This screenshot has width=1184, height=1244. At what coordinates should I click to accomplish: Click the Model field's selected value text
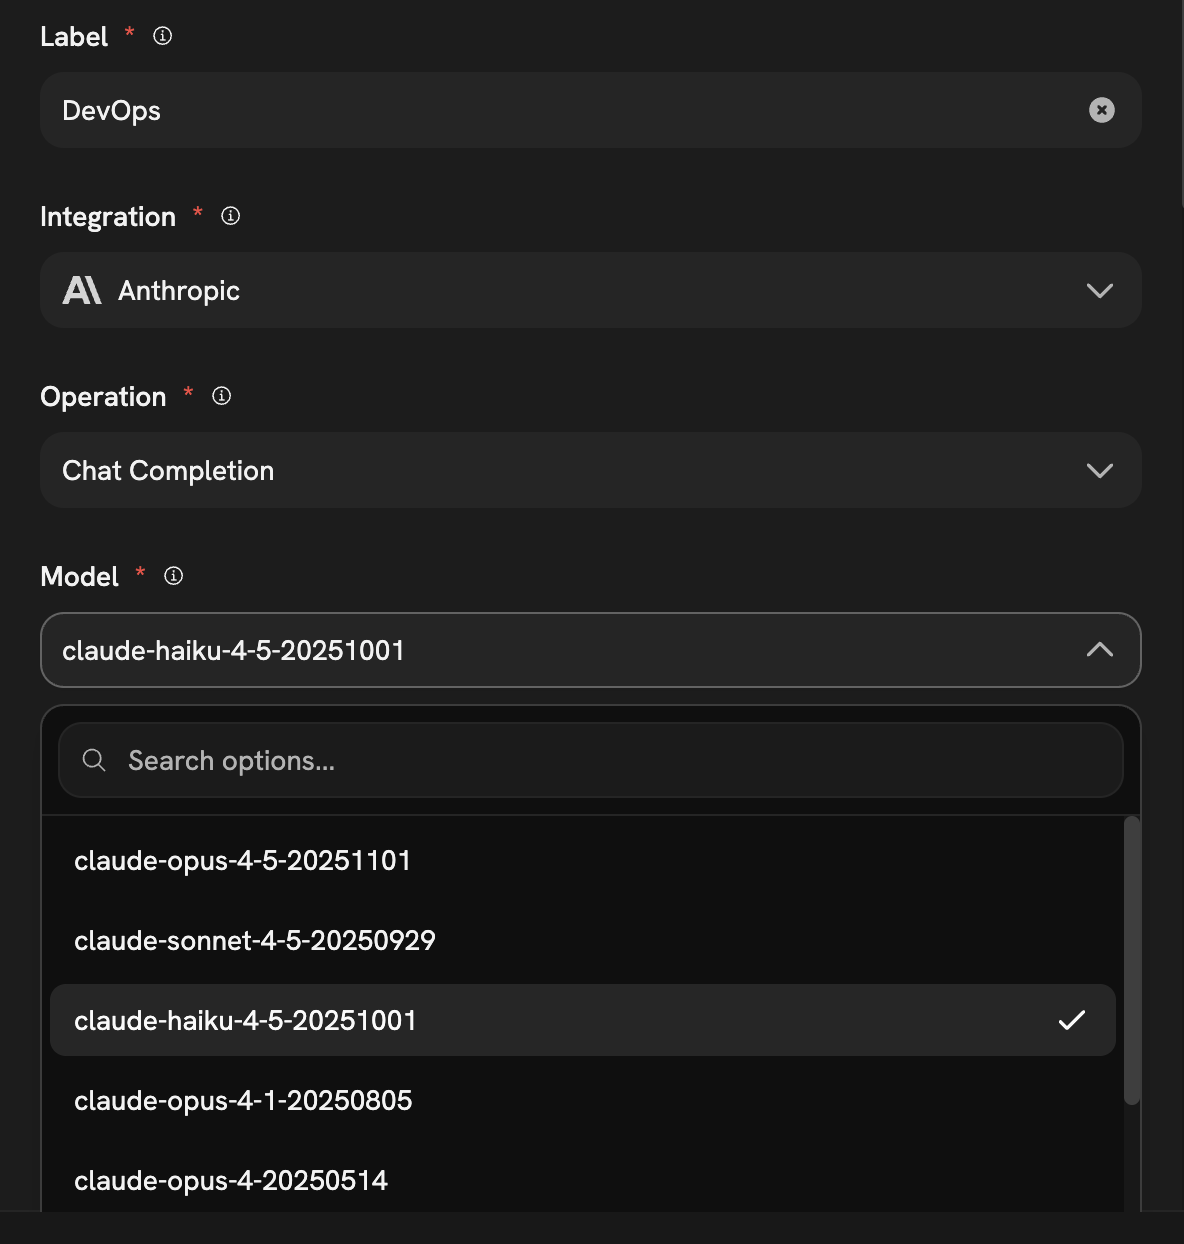[x=233, y=650]
